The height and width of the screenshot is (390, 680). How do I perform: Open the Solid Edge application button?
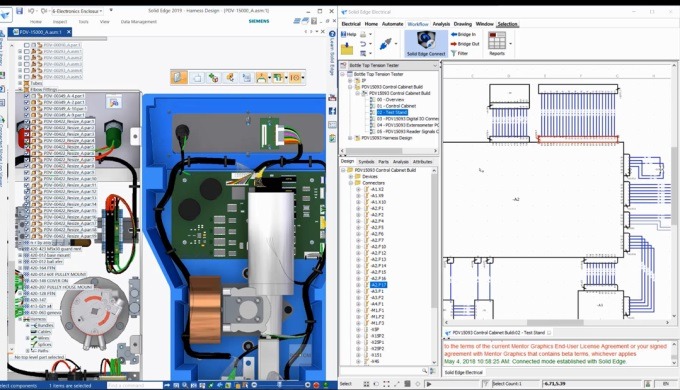coord(5,15)
